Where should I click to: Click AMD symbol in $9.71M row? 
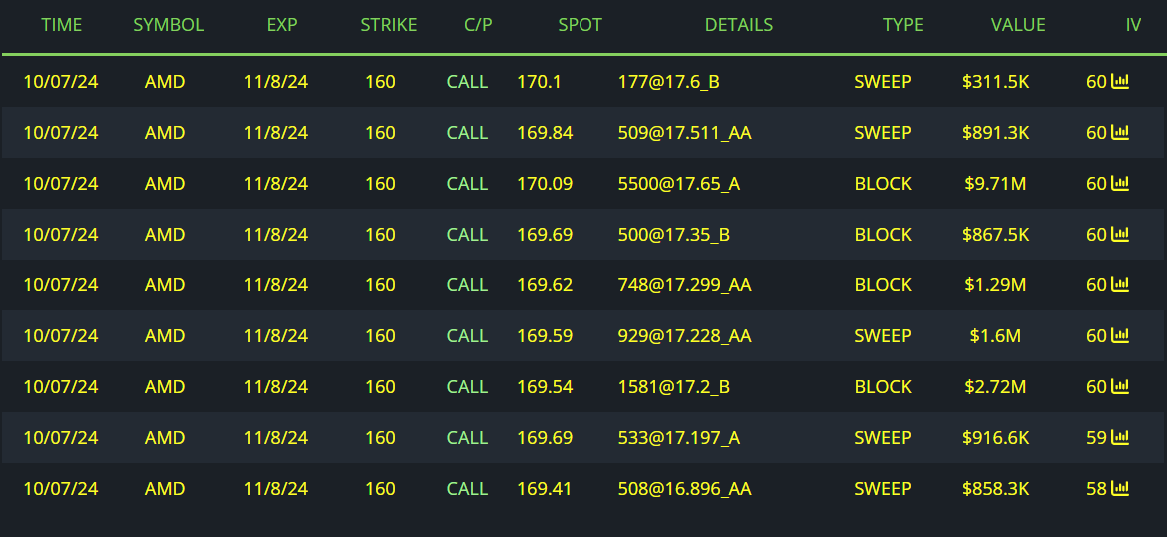[164, 183]
